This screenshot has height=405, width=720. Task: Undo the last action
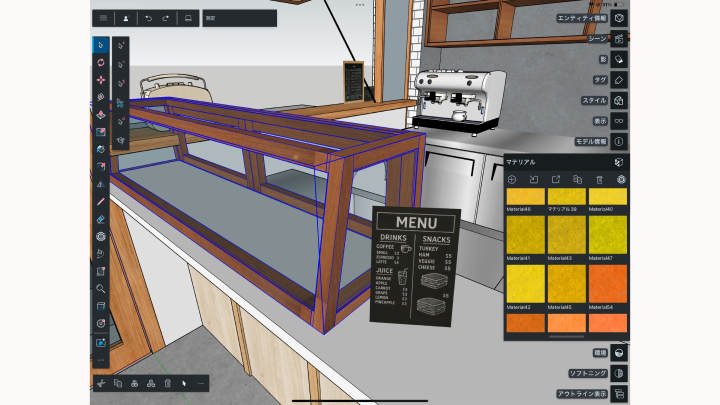(148, 18)
